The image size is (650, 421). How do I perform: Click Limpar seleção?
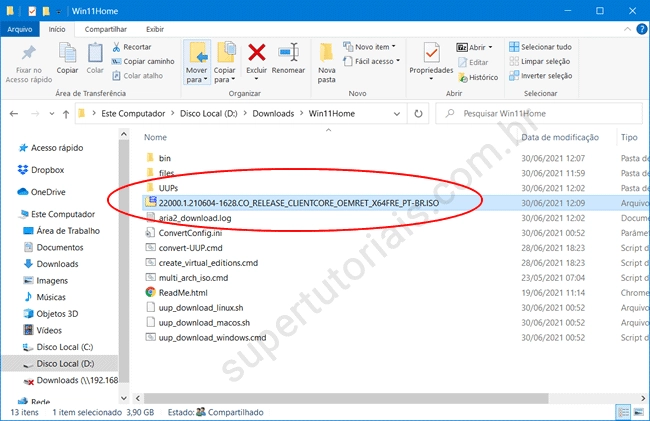539,61
